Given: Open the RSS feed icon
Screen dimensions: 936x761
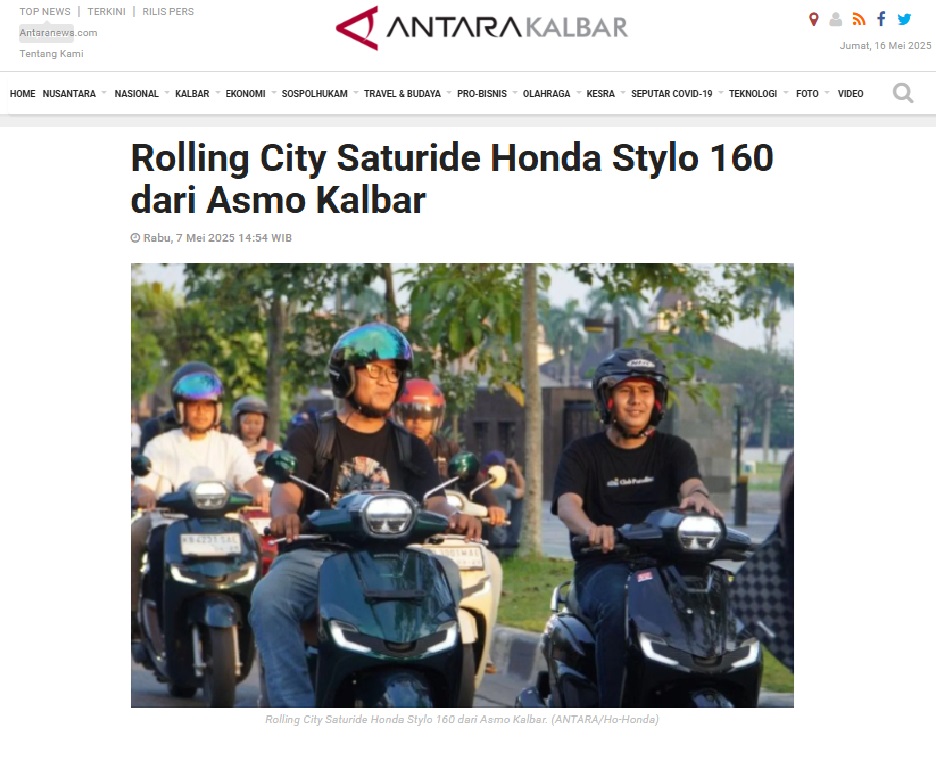Looking at the screenshot, I should point(859,20).
